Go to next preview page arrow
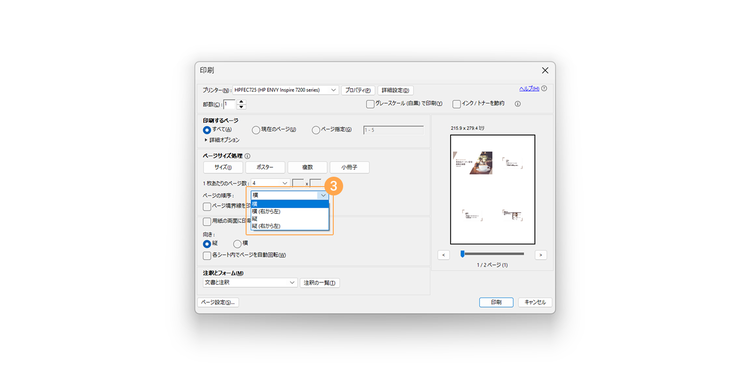Screen dimensions: 750x375 [541, 255]
